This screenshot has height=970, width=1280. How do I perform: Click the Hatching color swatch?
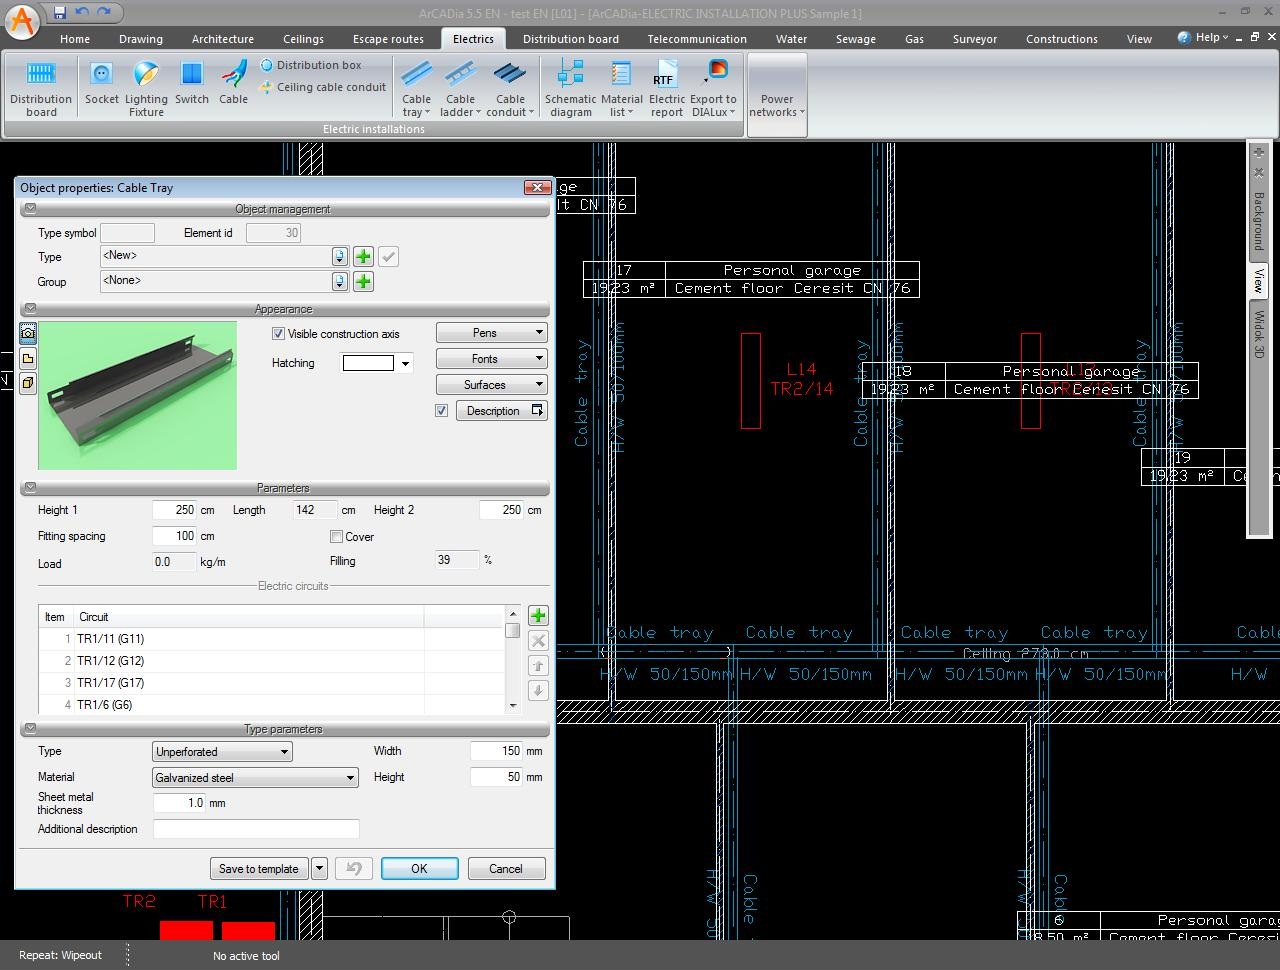coord(368,363)
